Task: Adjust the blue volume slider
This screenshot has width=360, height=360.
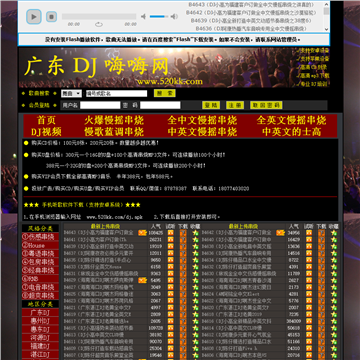Action: click(x=159, y=16)
